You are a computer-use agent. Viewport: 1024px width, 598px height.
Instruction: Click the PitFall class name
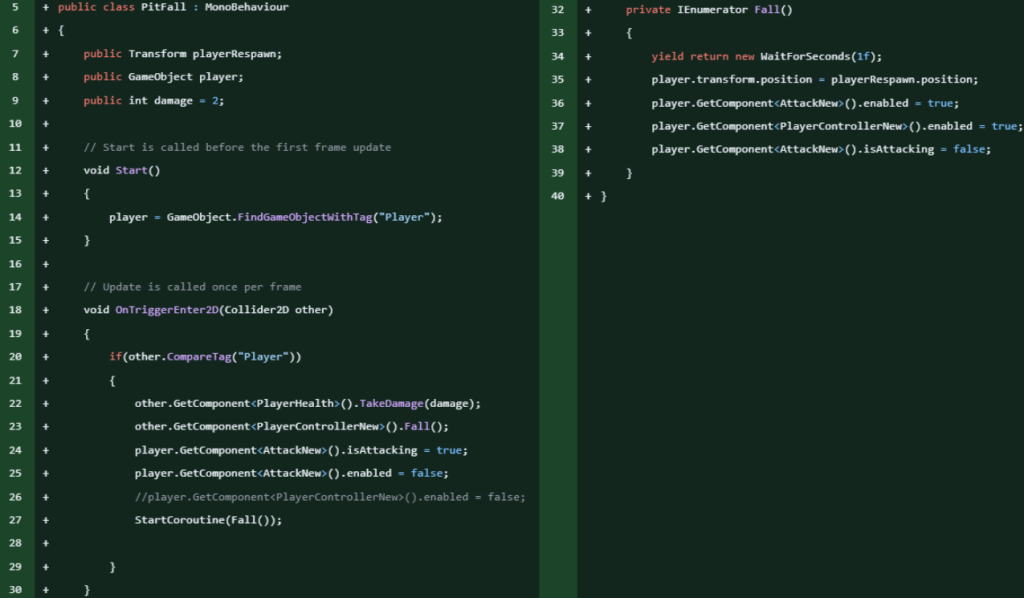click(x=163, y=7)
